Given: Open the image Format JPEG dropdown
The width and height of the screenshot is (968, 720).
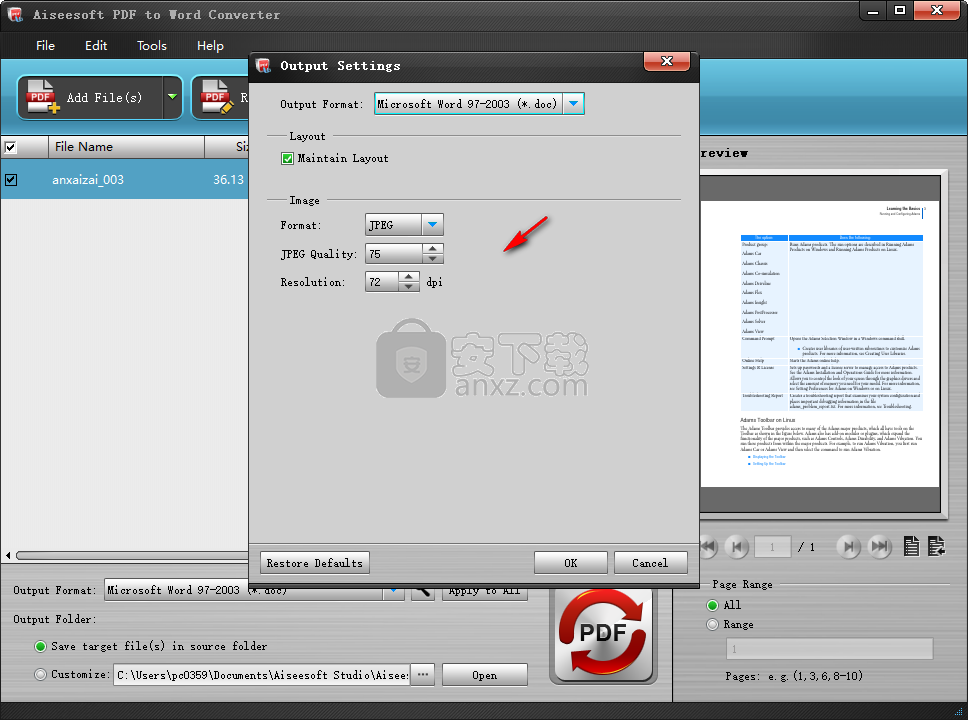Looking at the screenshot, I should click(x=432, y=225).
